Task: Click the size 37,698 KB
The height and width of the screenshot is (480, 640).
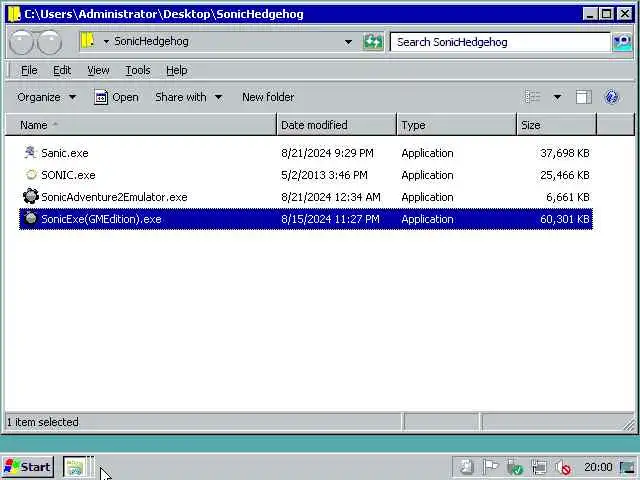Action: pyautogui.click(x=564, y=153)
